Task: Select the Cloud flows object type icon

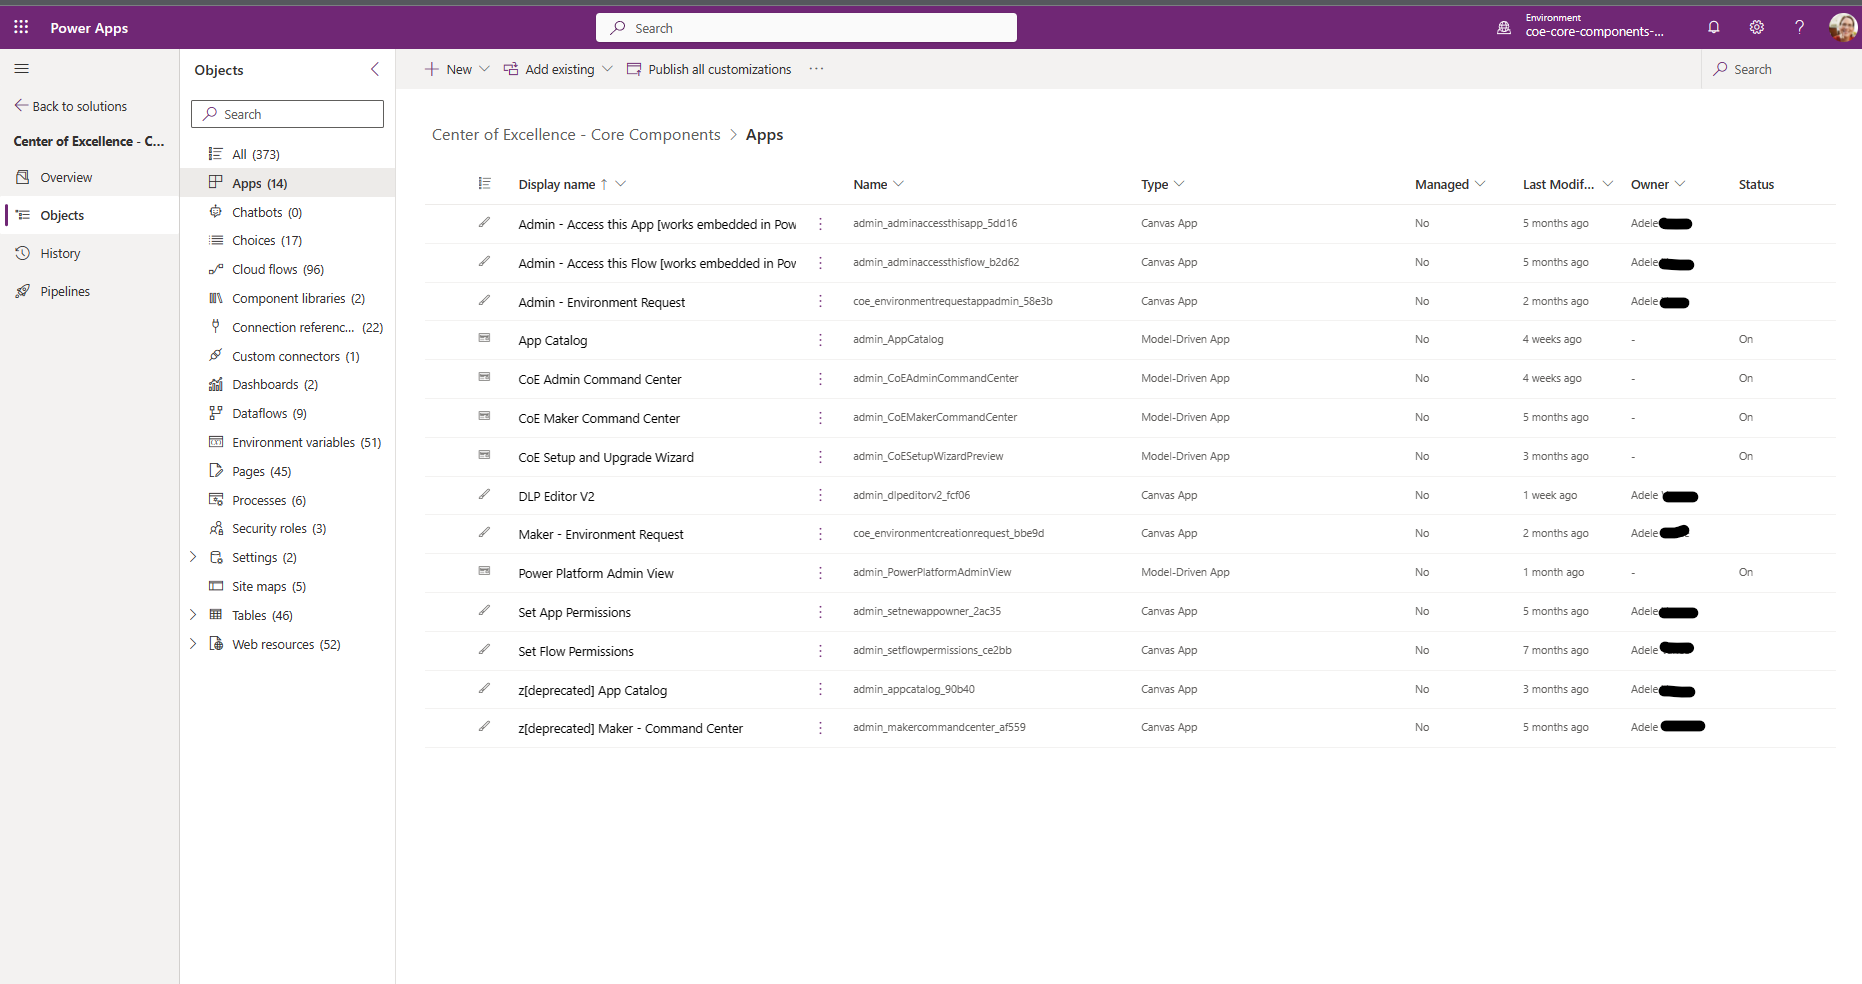Action: [x=216, y=269]
